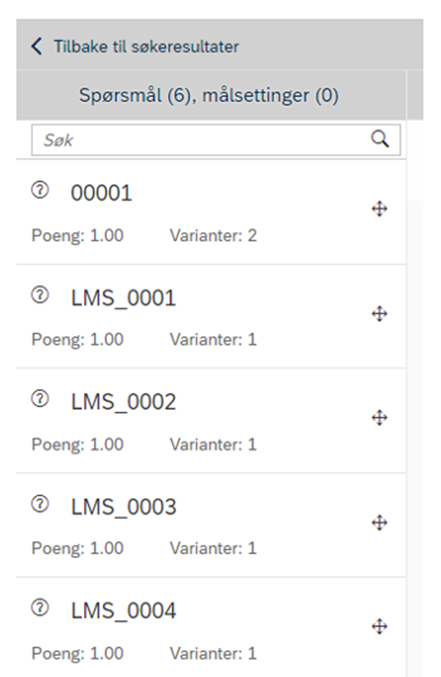The image size is (441, 677).
Task: Open the LMS_0003 list item
Action: (211, 525)
